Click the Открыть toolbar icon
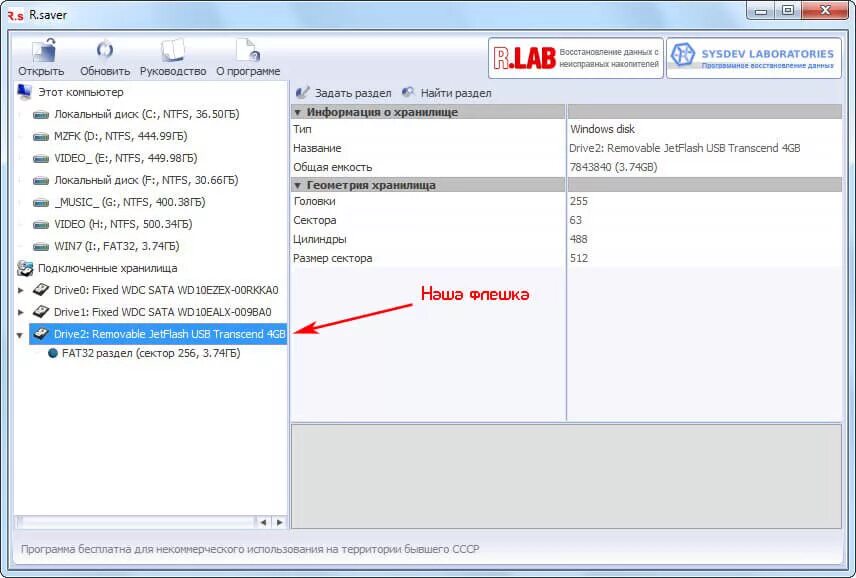Screen dimensions: 856x578 click(44, 50)
